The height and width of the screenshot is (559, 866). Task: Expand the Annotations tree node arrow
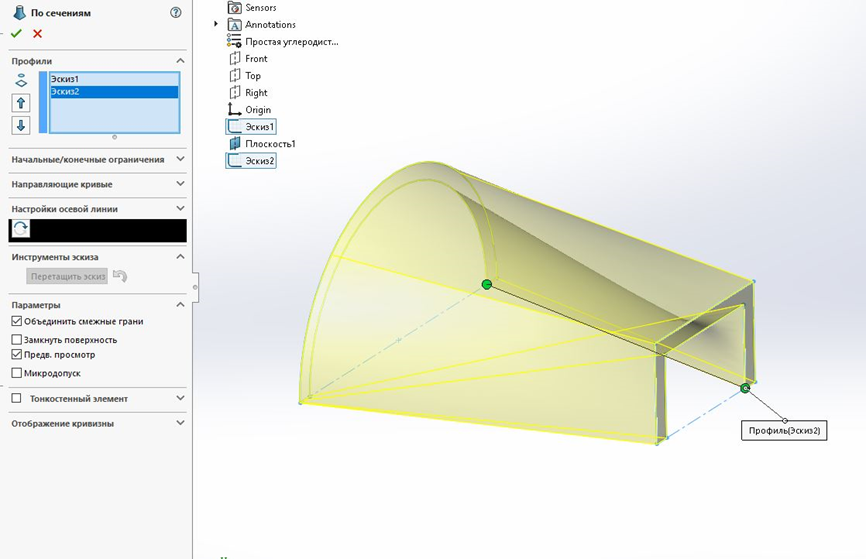[216, 24]
